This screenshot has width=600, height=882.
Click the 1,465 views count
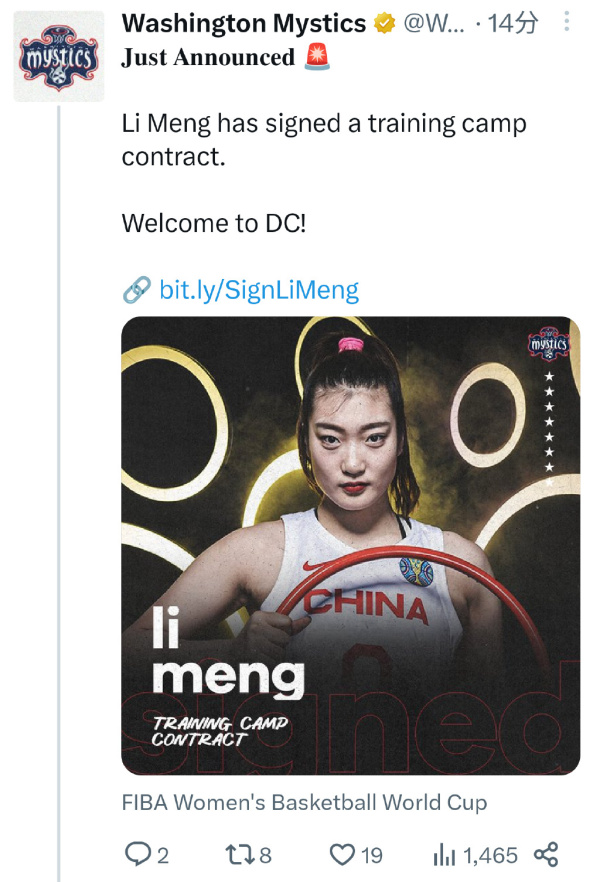[x=491, y=854]
